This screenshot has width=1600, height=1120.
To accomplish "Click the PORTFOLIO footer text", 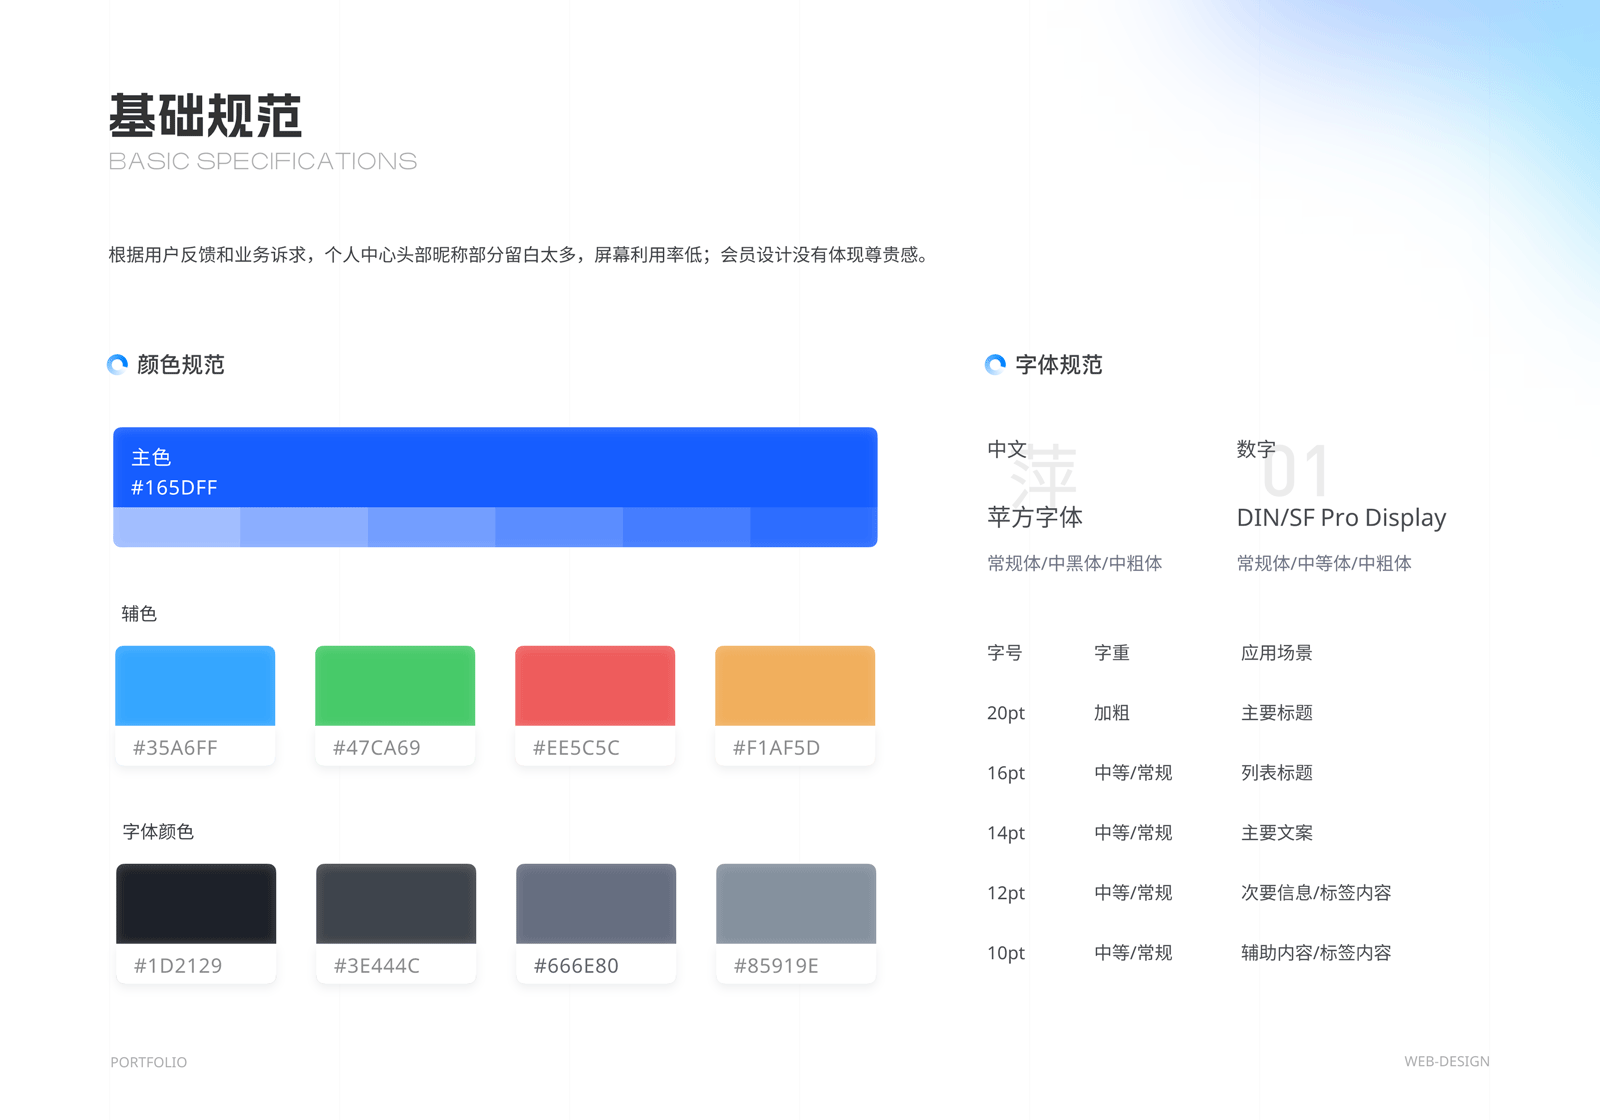I will (149, 1062).
